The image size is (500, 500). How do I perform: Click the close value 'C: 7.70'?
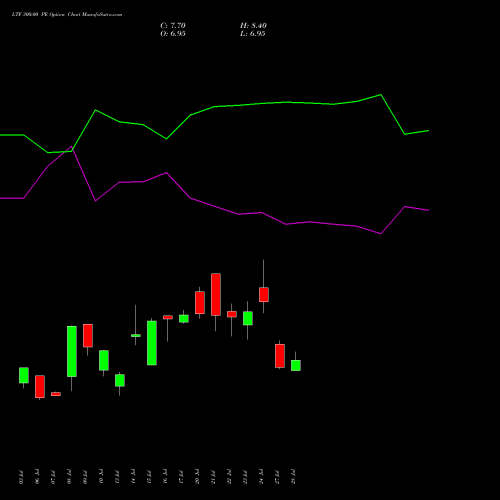click(x=173, y=26)
